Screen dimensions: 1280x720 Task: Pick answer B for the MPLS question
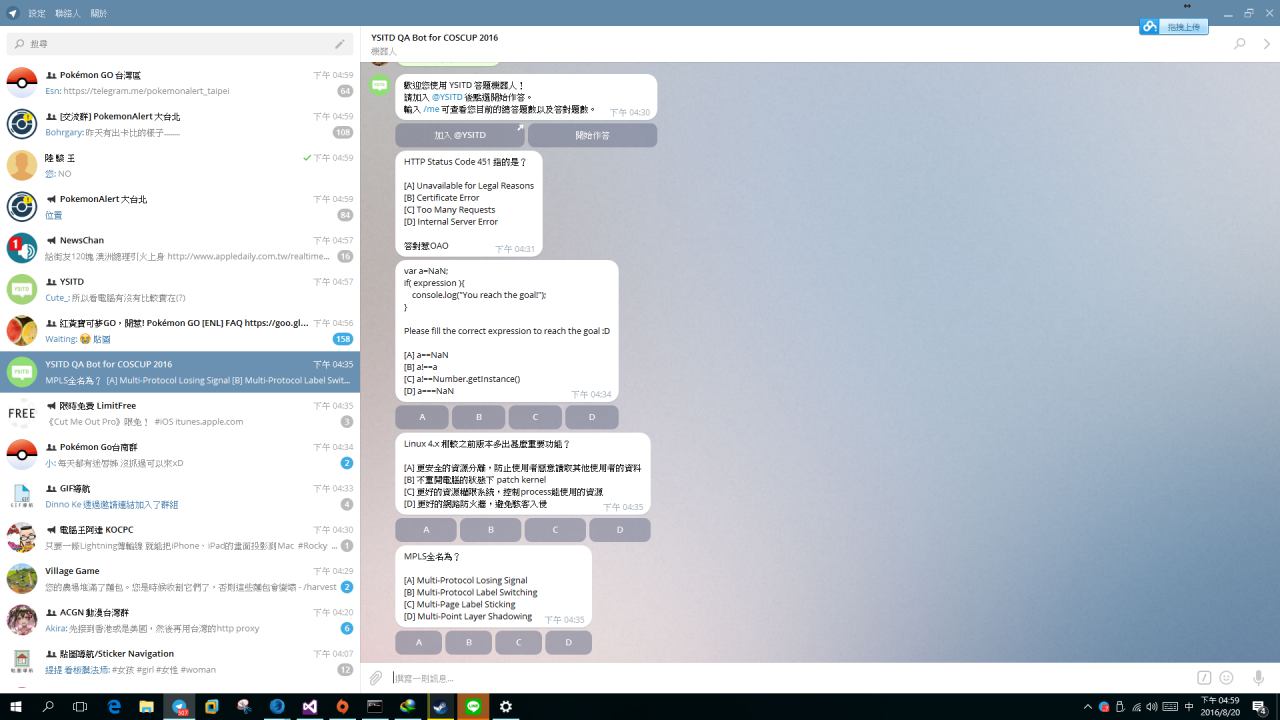coord(468,642)
